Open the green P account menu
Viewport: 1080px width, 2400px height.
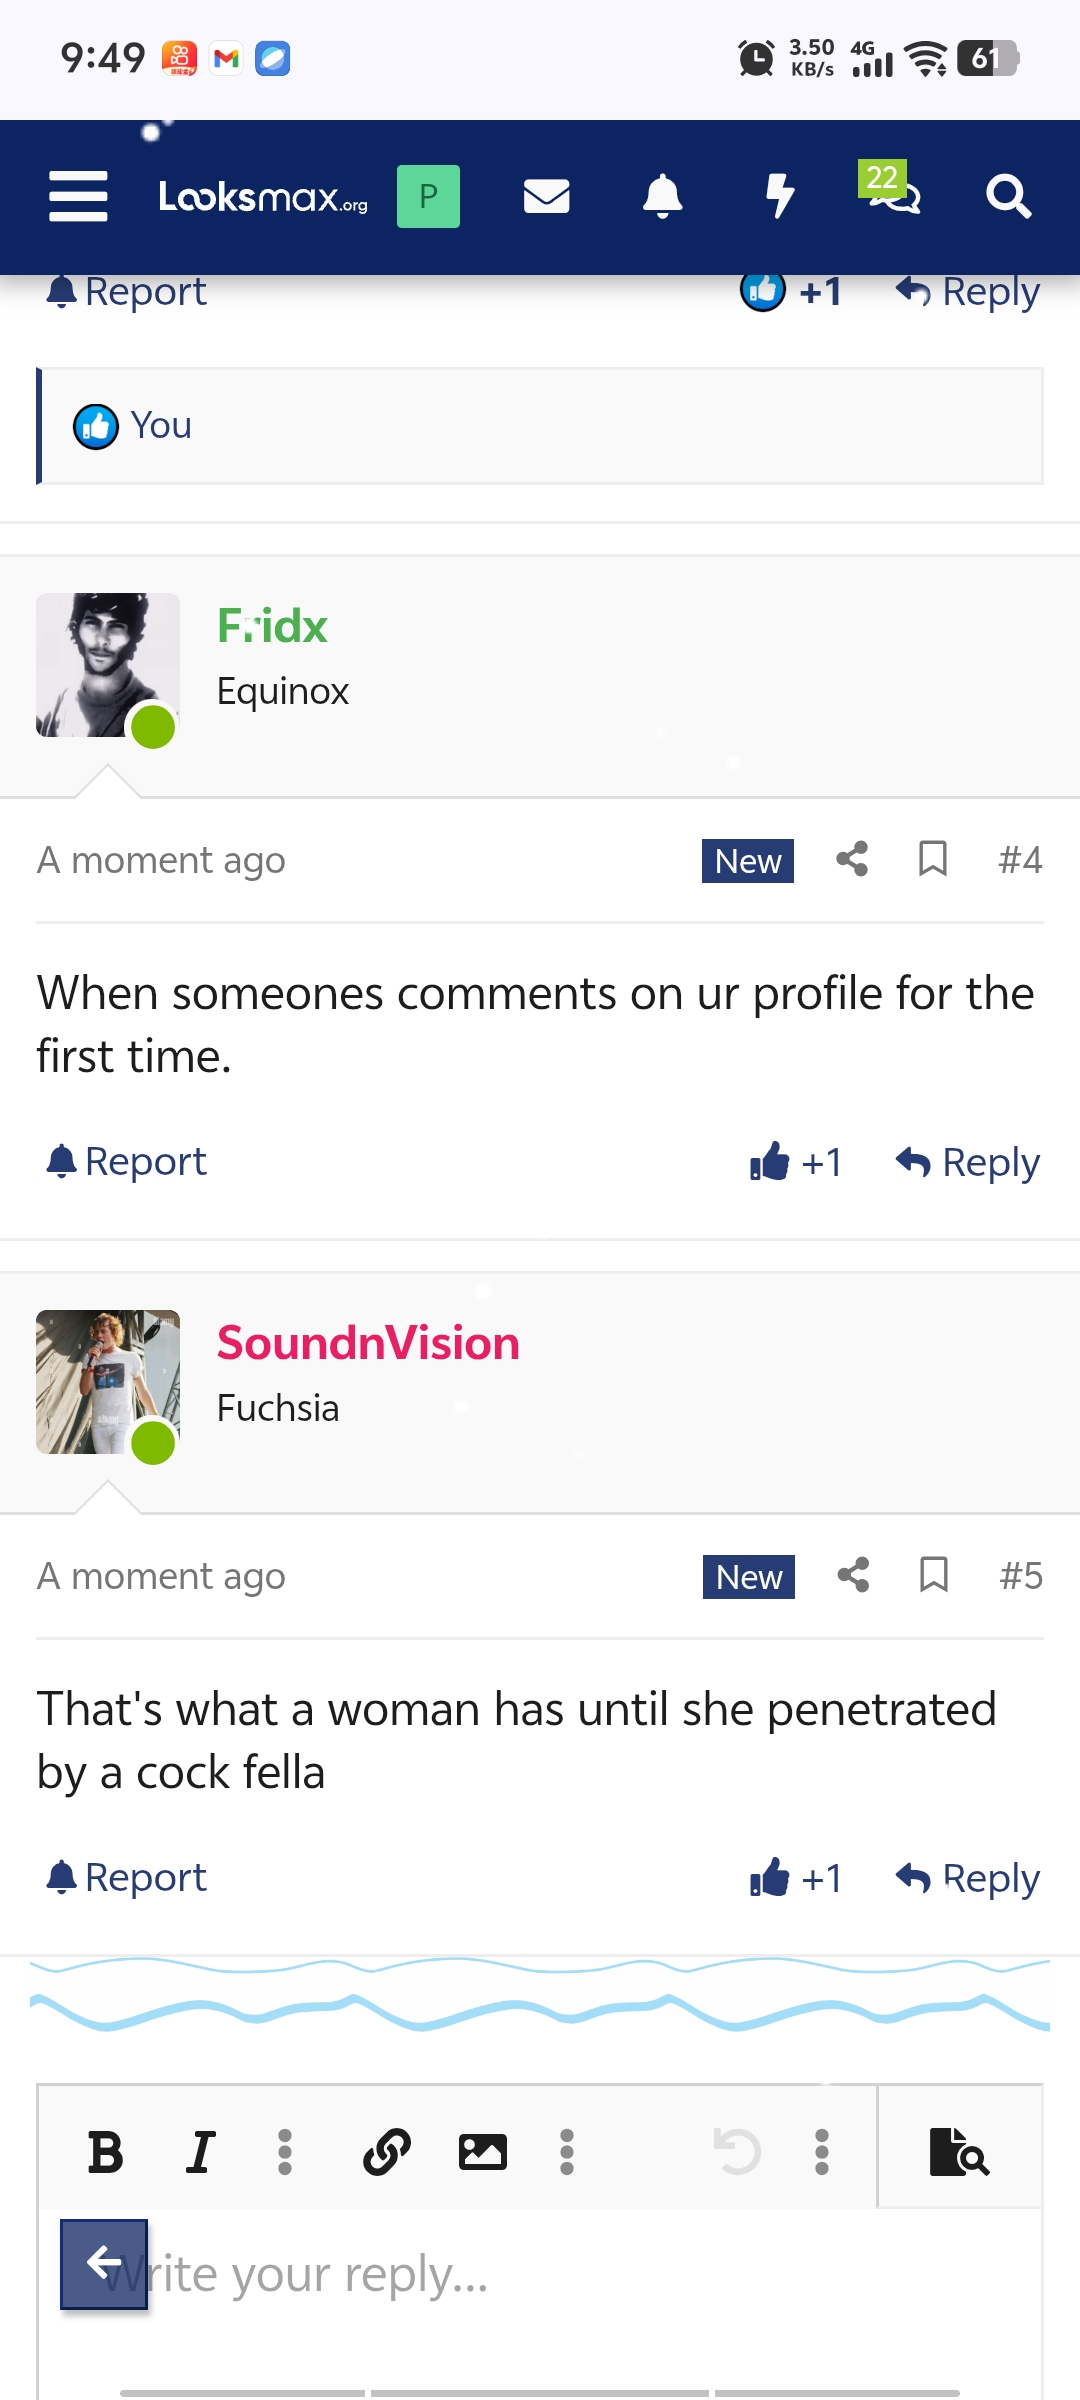pos(428,196)
